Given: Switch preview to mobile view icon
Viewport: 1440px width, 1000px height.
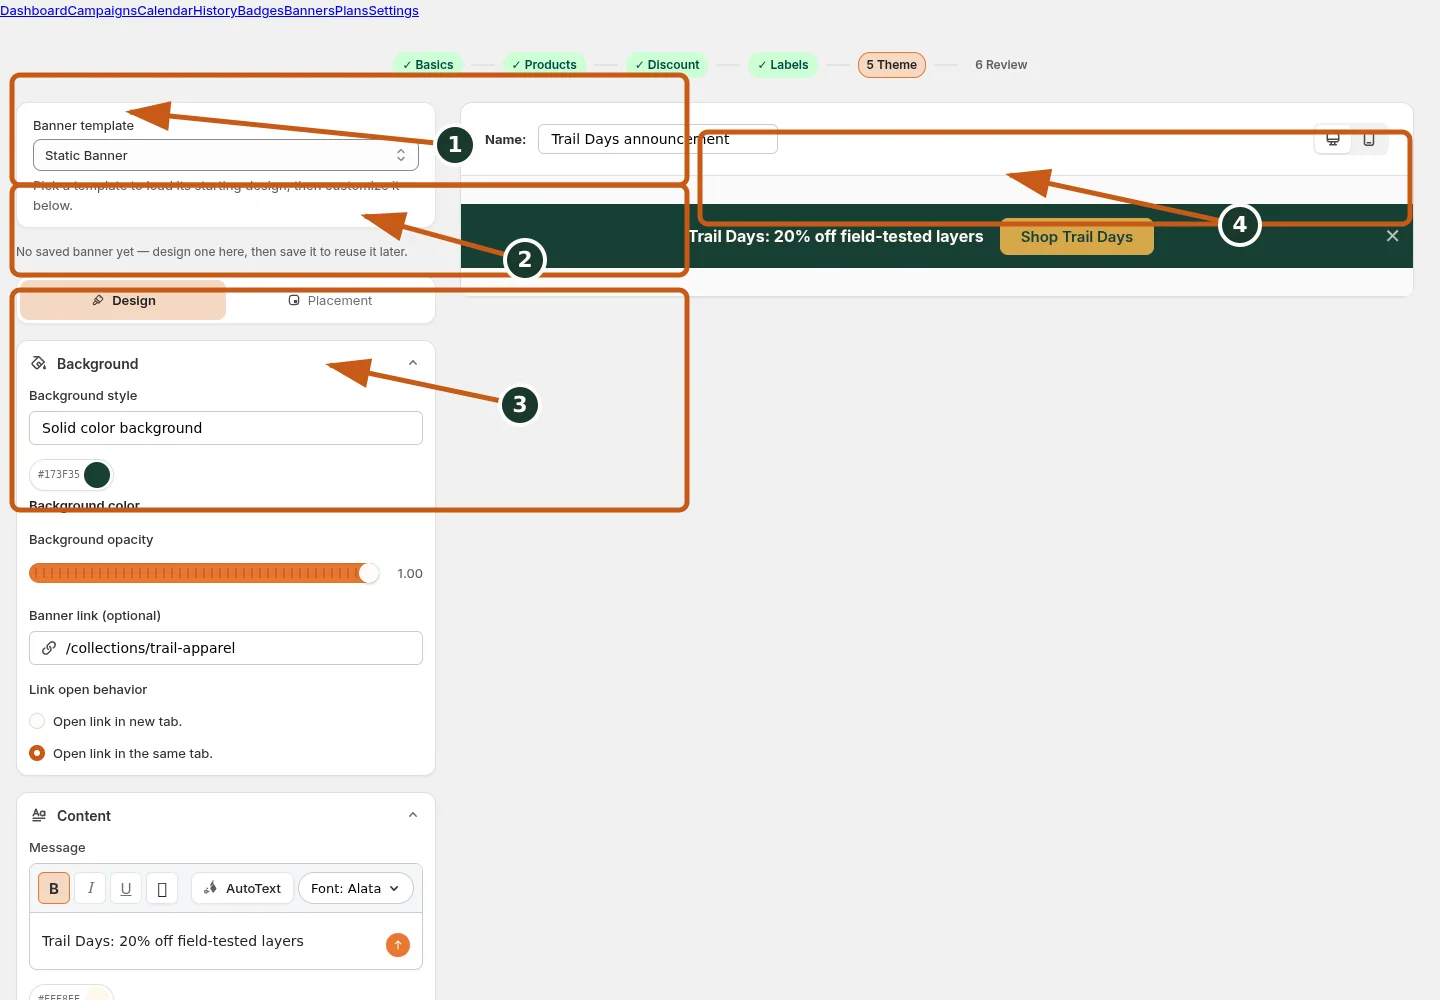Looking at the screenshot, I should click(x=1369, y=139).
